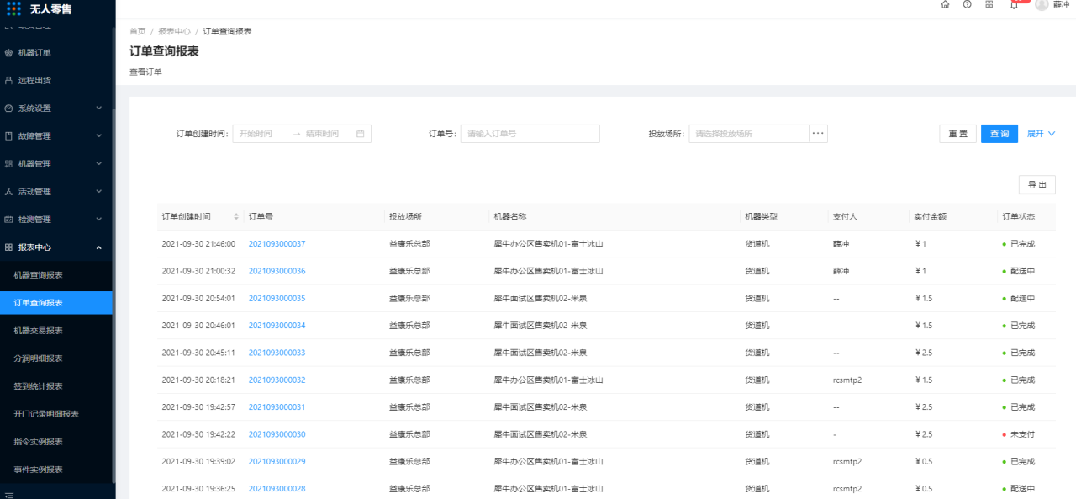
Task: Click the ¥ 1.5 amount in 2021093000035 row
Action: 923,298
